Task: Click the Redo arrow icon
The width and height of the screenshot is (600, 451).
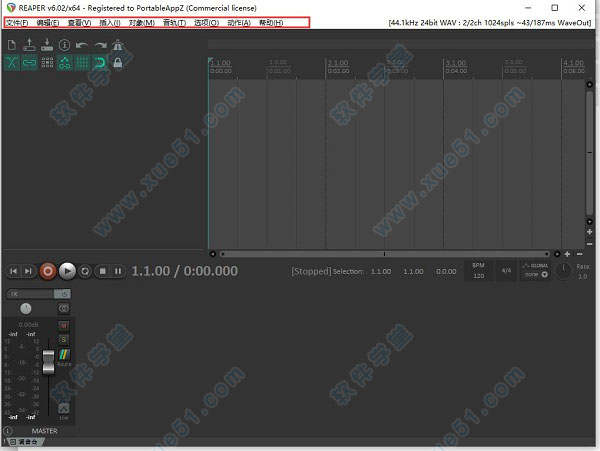Action: click(100, 45)
